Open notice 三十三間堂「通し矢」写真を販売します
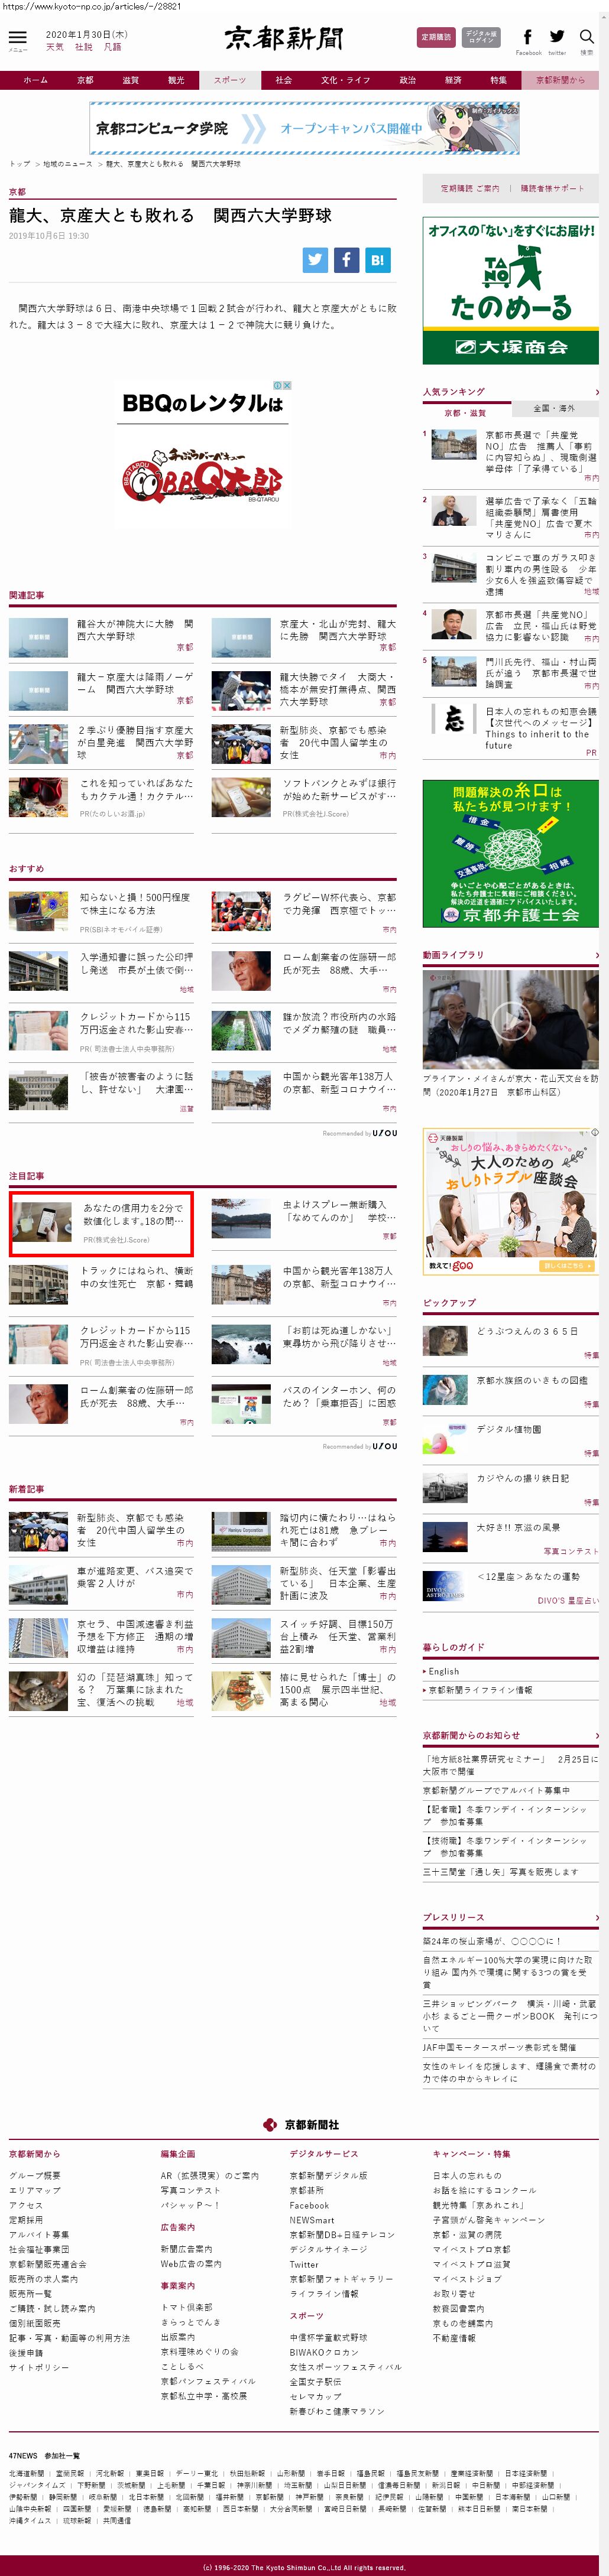The height and width of the screenshot is (2576, 609). [x=500, y=1872]
